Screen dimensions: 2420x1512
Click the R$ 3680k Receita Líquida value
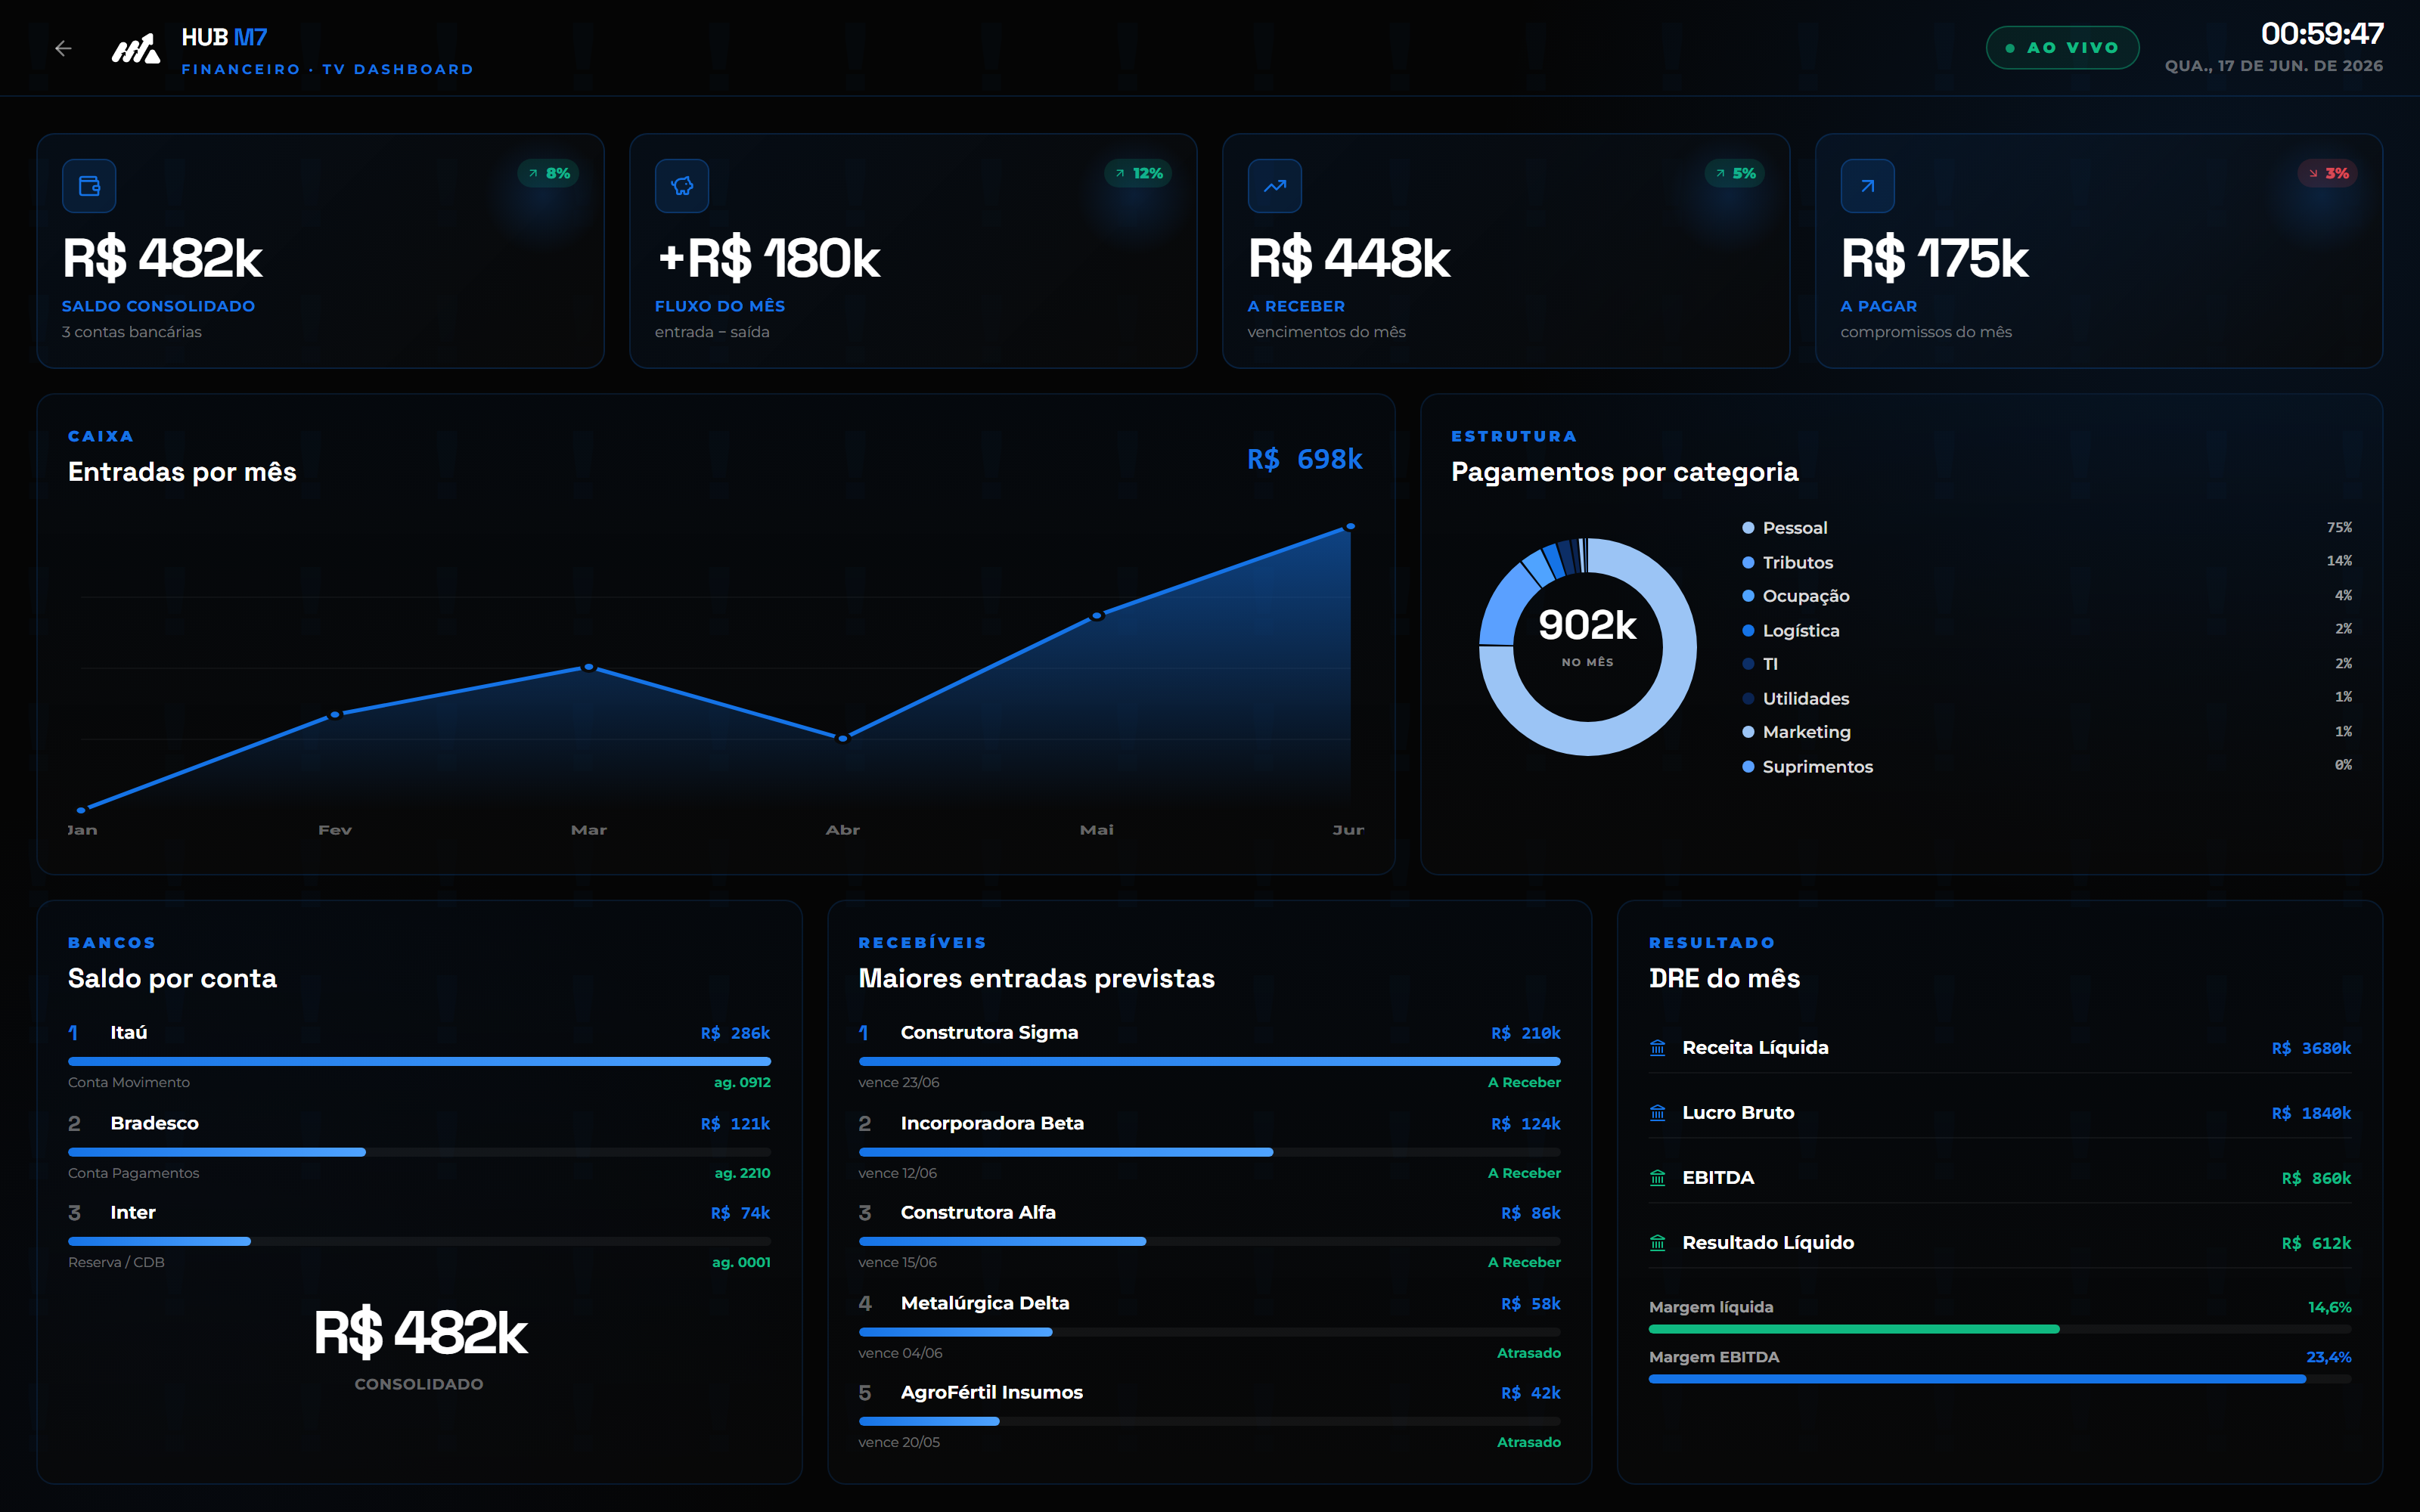[x=2311, y=1048]
